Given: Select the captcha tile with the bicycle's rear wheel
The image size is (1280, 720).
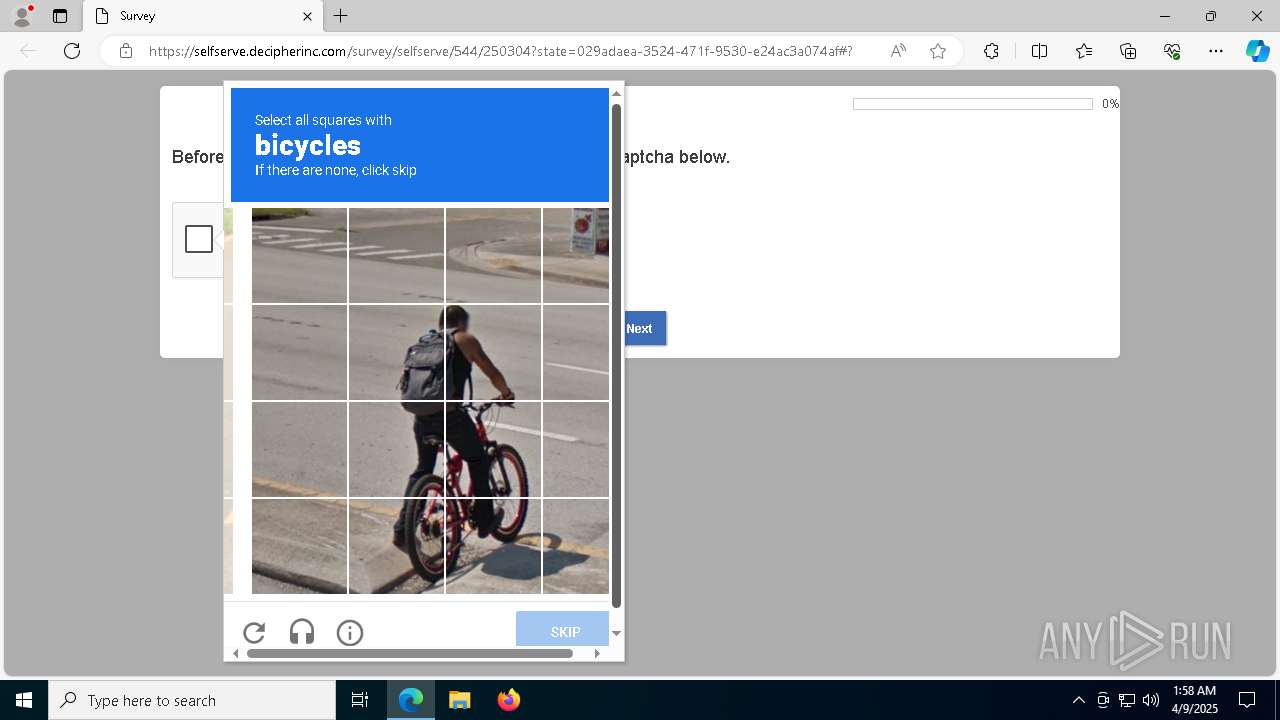Looking at the screenshot, I should click(396, 546).
